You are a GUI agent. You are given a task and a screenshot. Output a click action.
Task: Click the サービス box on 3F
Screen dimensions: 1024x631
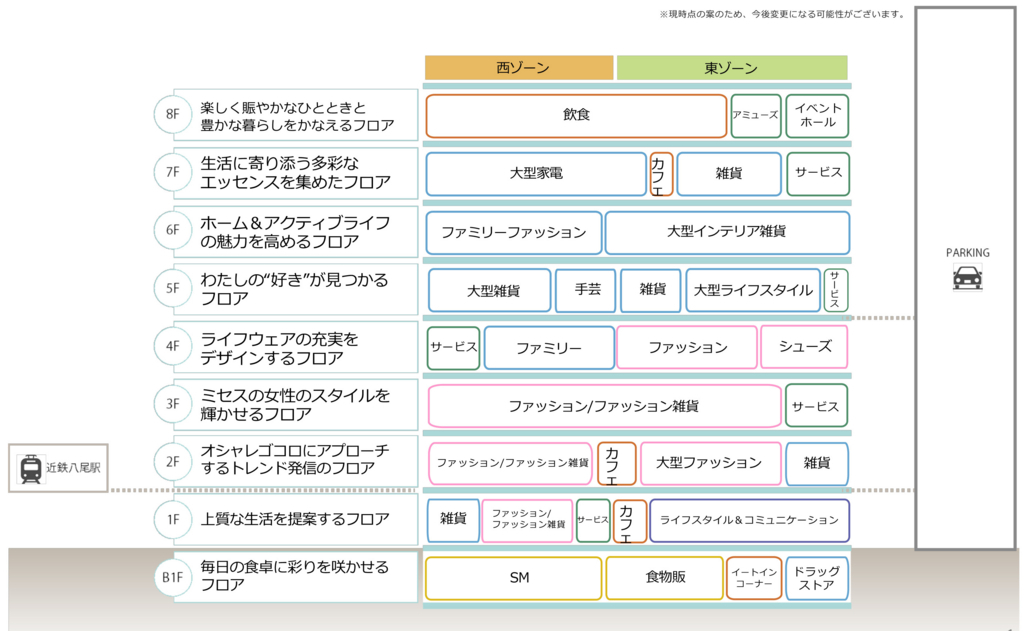tap(816, 406)
